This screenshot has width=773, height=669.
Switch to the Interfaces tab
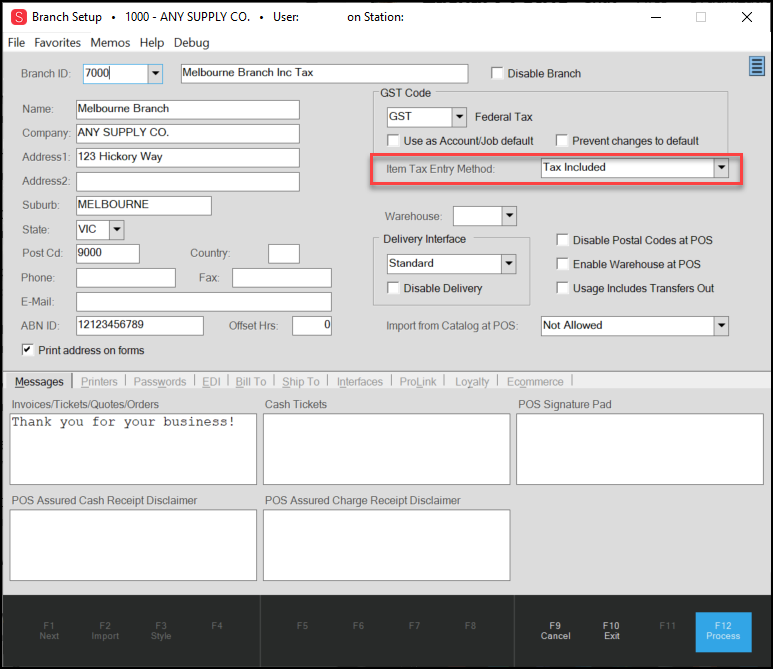click(359, 382)
